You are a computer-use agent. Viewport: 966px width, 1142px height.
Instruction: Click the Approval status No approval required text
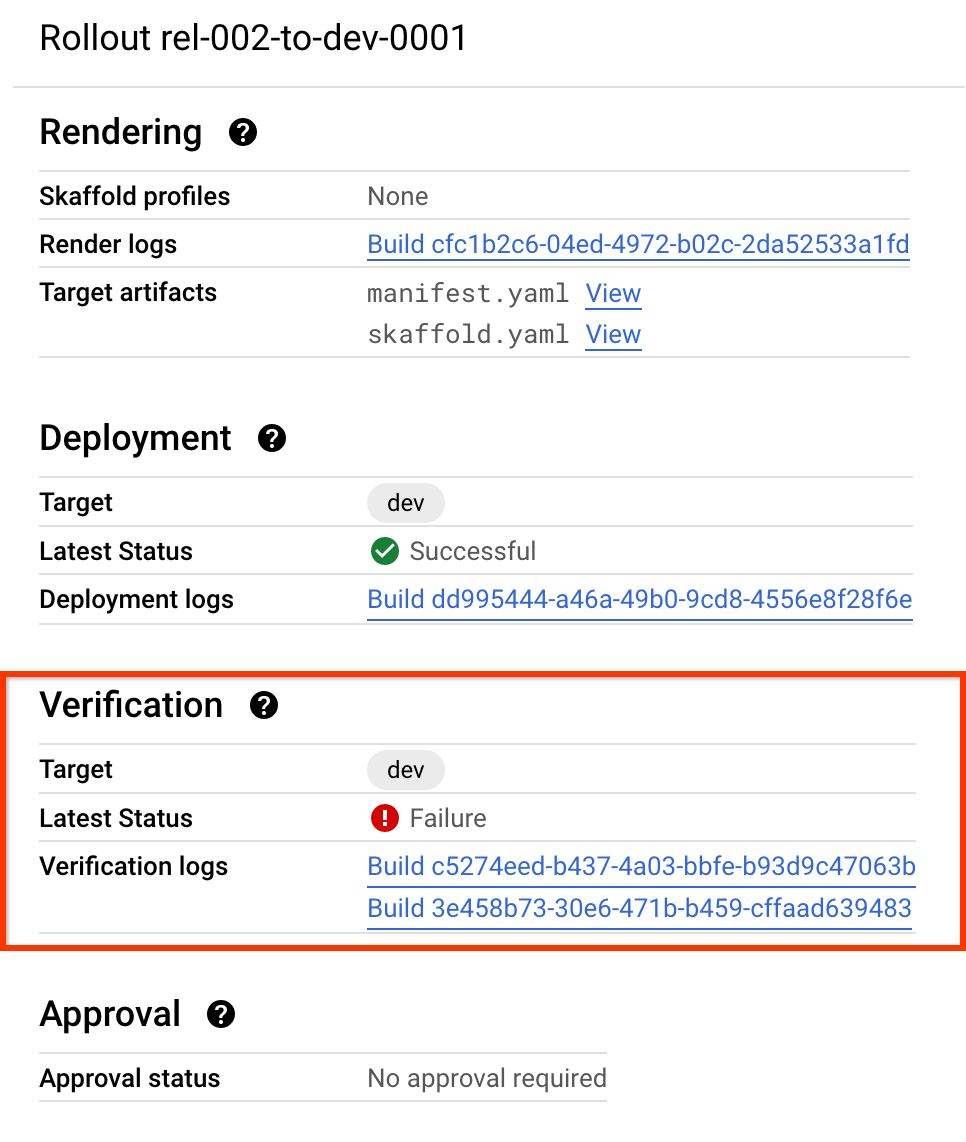tap(486, 1078)
